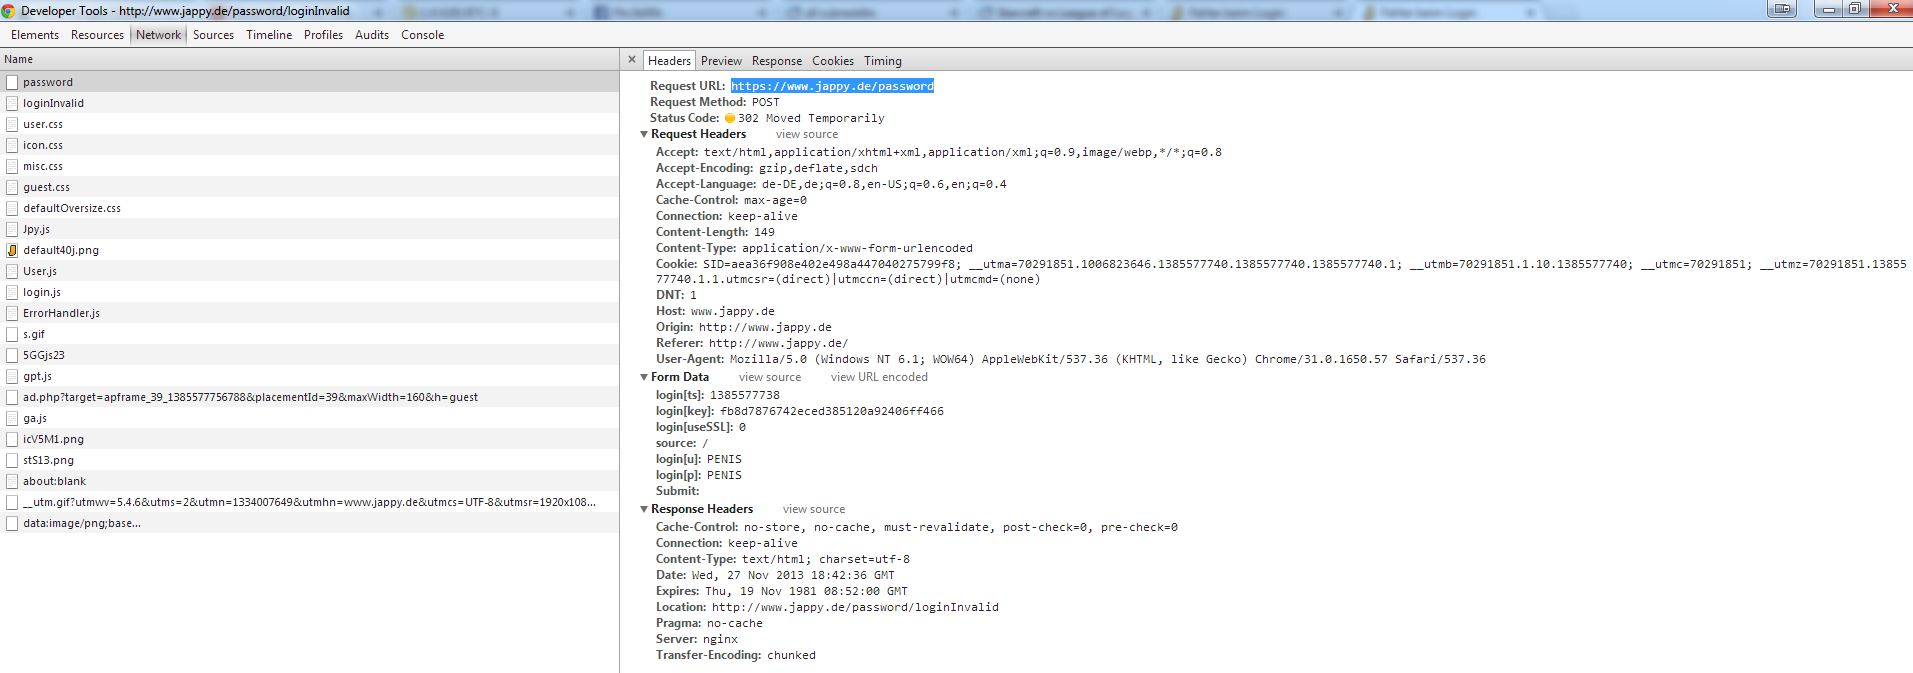Viewport: 1913px width, 673px height.
Task: Click the file icon next to ga.js
Action: (x=12, y=418)
